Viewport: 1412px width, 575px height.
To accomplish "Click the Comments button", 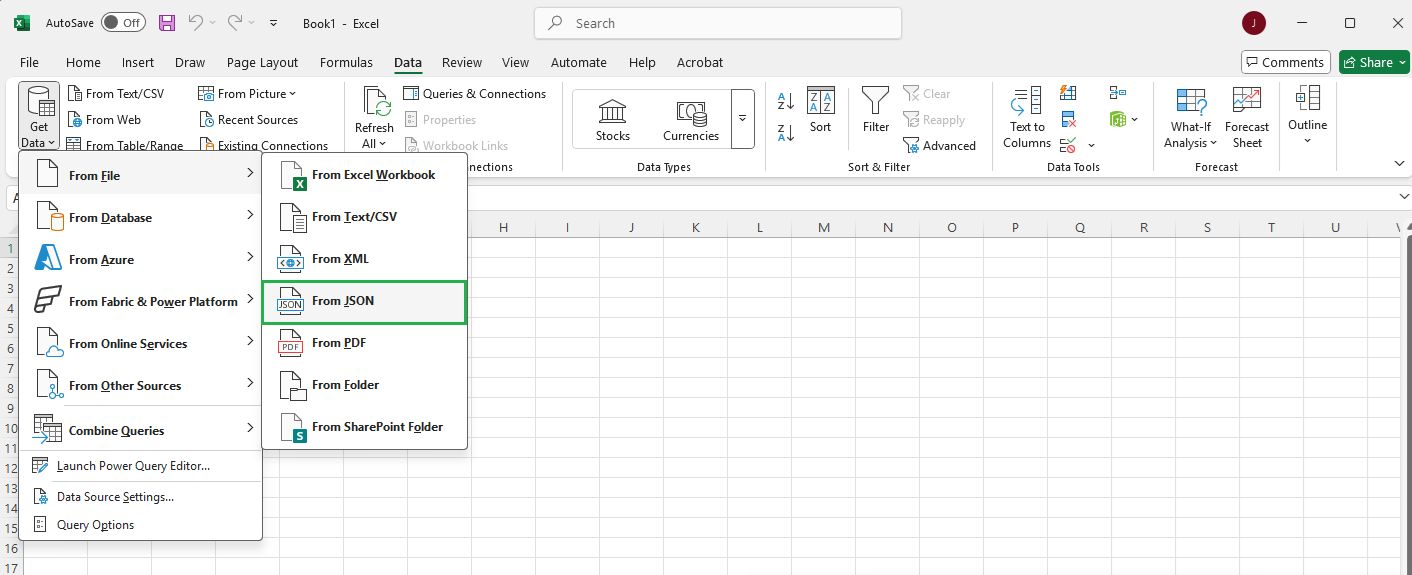I will point(1286,62).
